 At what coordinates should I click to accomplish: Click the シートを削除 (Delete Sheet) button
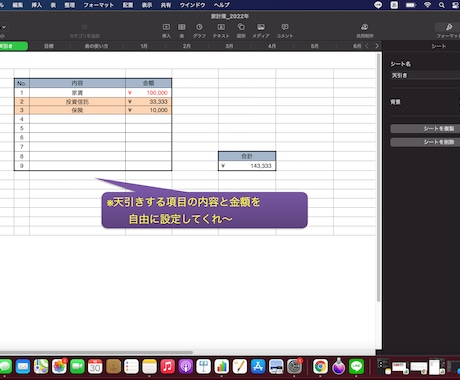(x=425, y=142)
